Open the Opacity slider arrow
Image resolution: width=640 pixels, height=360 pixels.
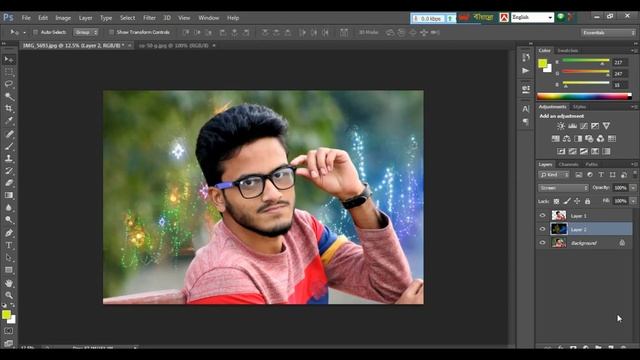pos(633,188)
